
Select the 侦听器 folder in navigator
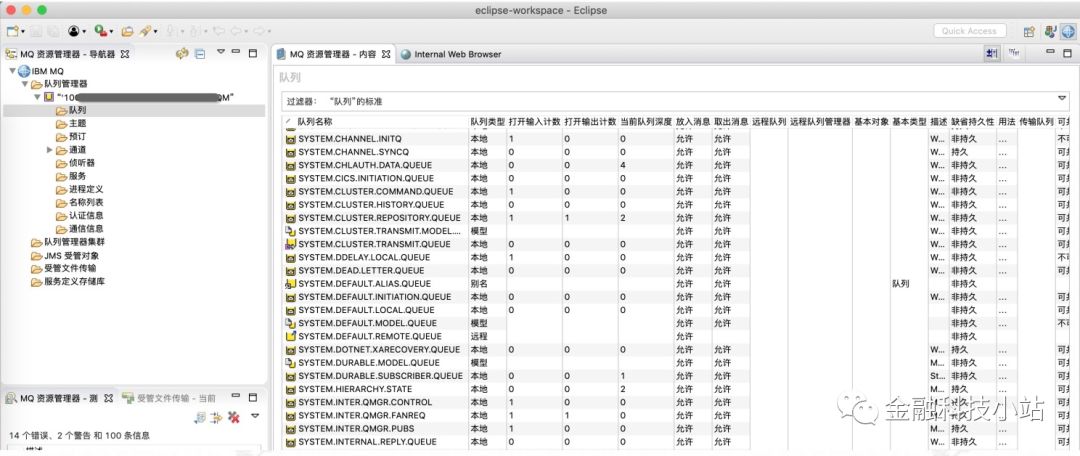[x=75, y=163]
